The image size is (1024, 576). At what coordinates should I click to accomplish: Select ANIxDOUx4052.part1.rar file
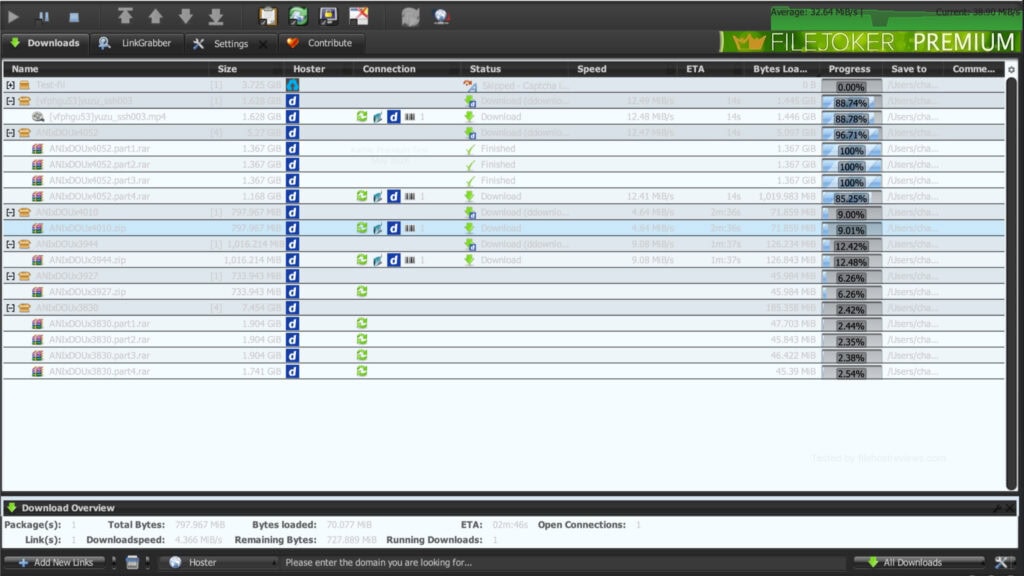click(504, 149)
